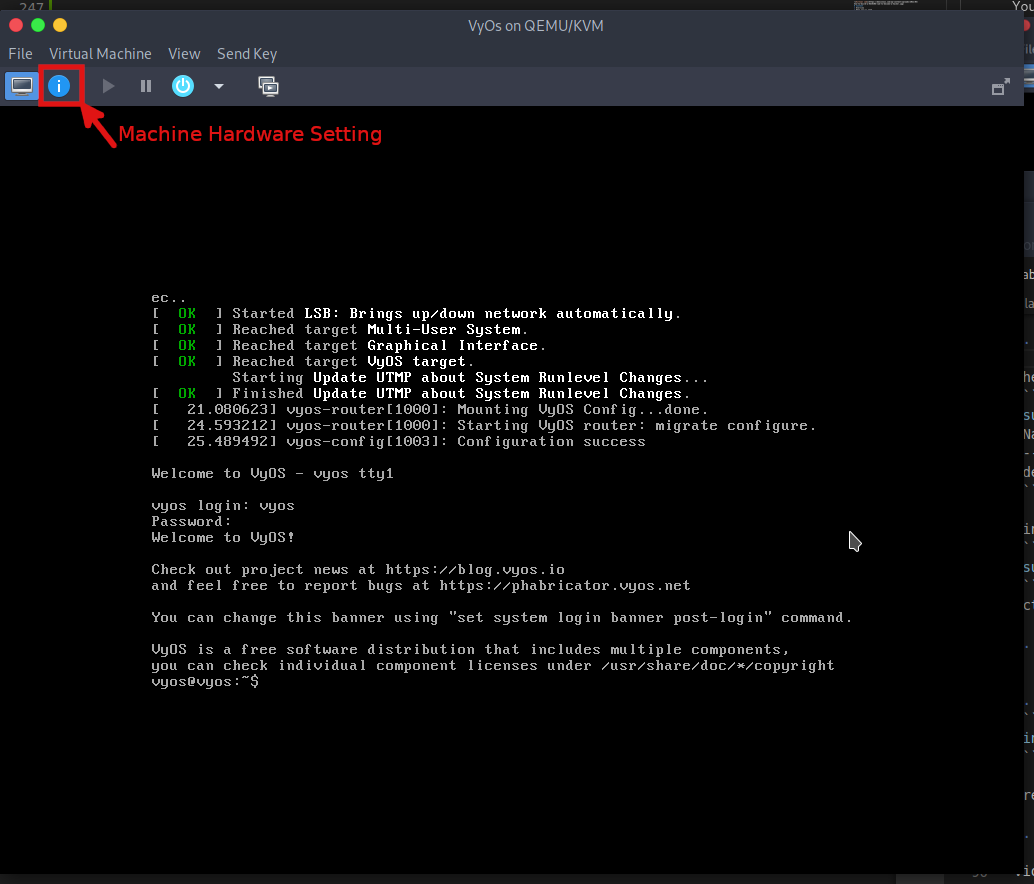This screenshot has width=1034, height=884.
Task: Pause the virtual machine
Action: coord(146,86)
